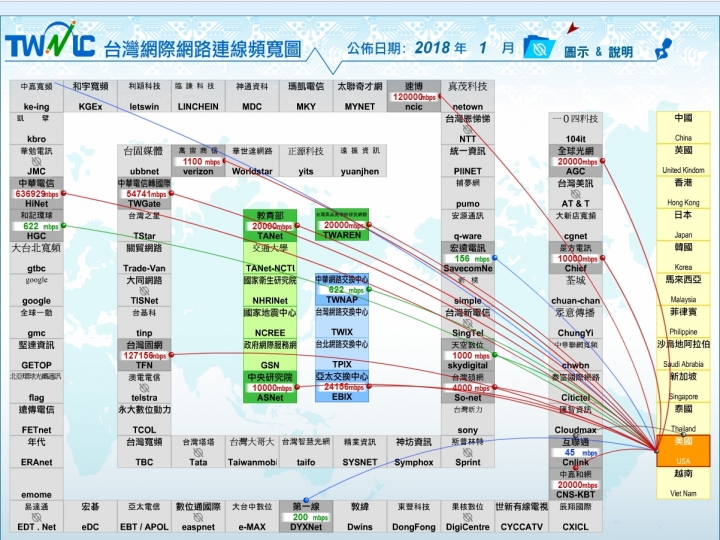
Task: Select the Singapore country box
Action: coord(683,386)
